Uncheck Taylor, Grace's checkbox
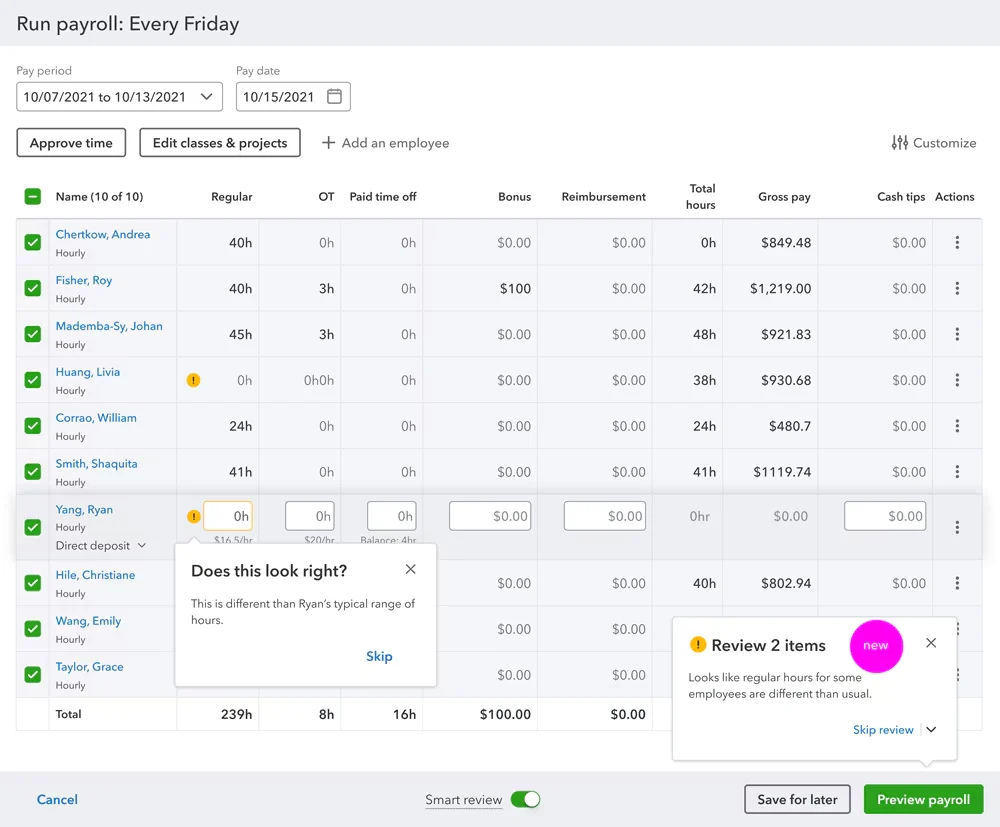1000x827 pixels. pyautogui.click(x=33, y=675)
